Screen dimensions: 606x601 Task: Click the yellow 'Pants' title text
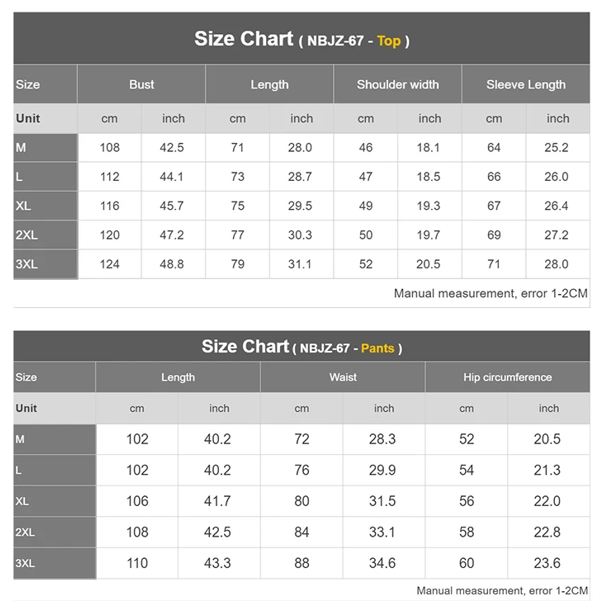tap(378, 348)
